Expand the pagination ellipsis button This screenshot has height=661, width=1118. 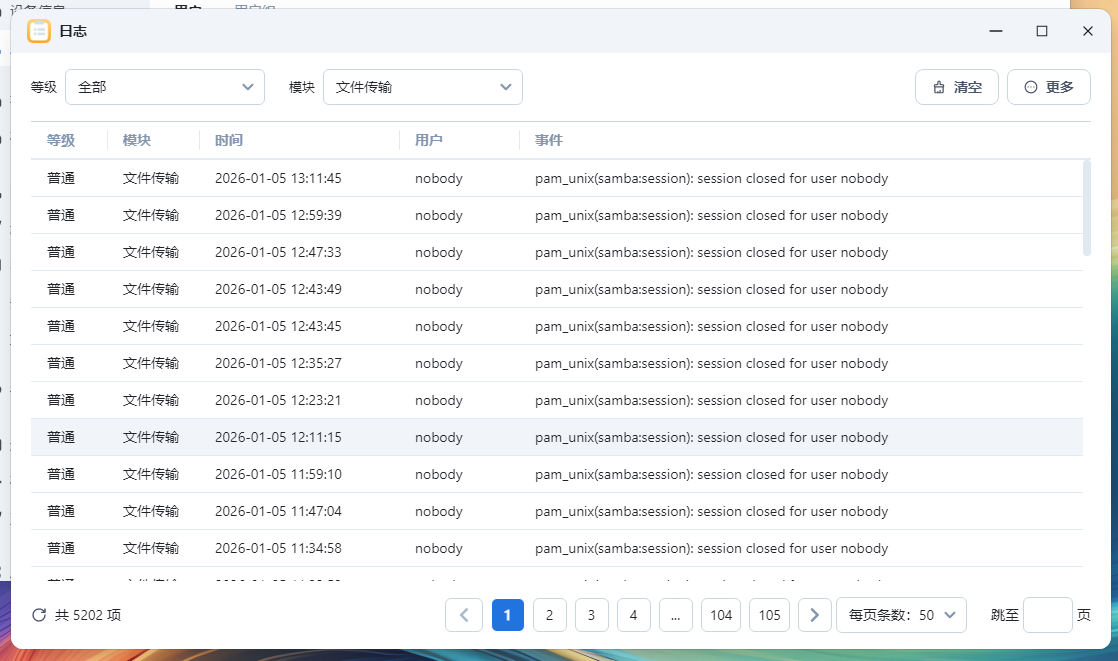tap(675, 615)
